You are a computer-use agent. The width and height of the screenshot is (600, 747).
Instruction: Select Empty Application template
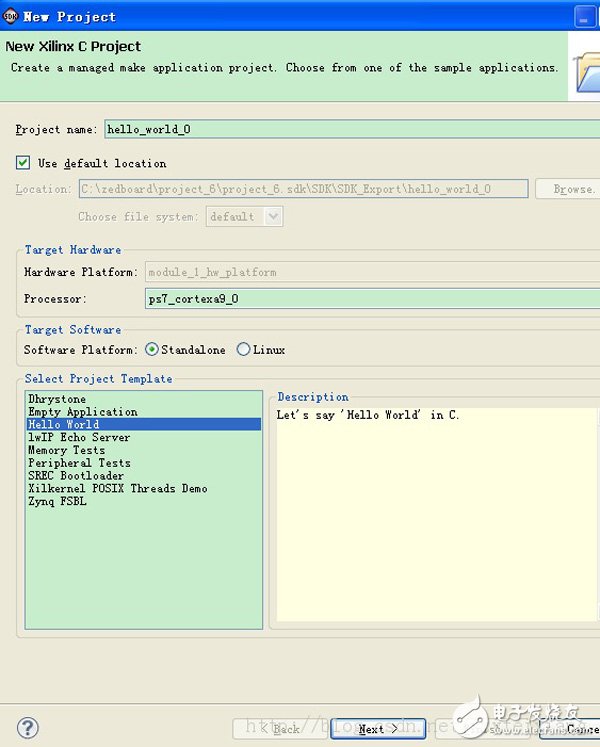point(82,412)
